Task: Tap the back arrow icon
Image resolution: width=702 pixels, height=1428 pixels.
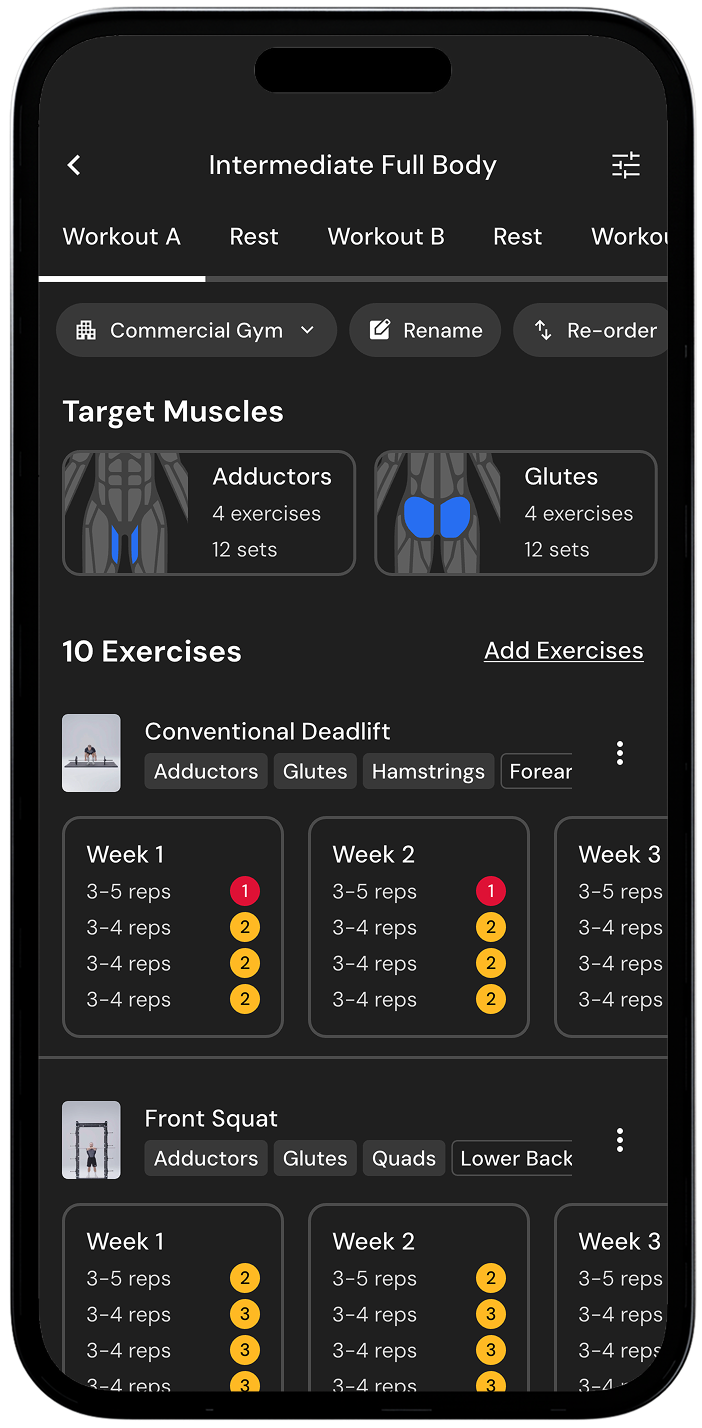Action: click(74, 165)
